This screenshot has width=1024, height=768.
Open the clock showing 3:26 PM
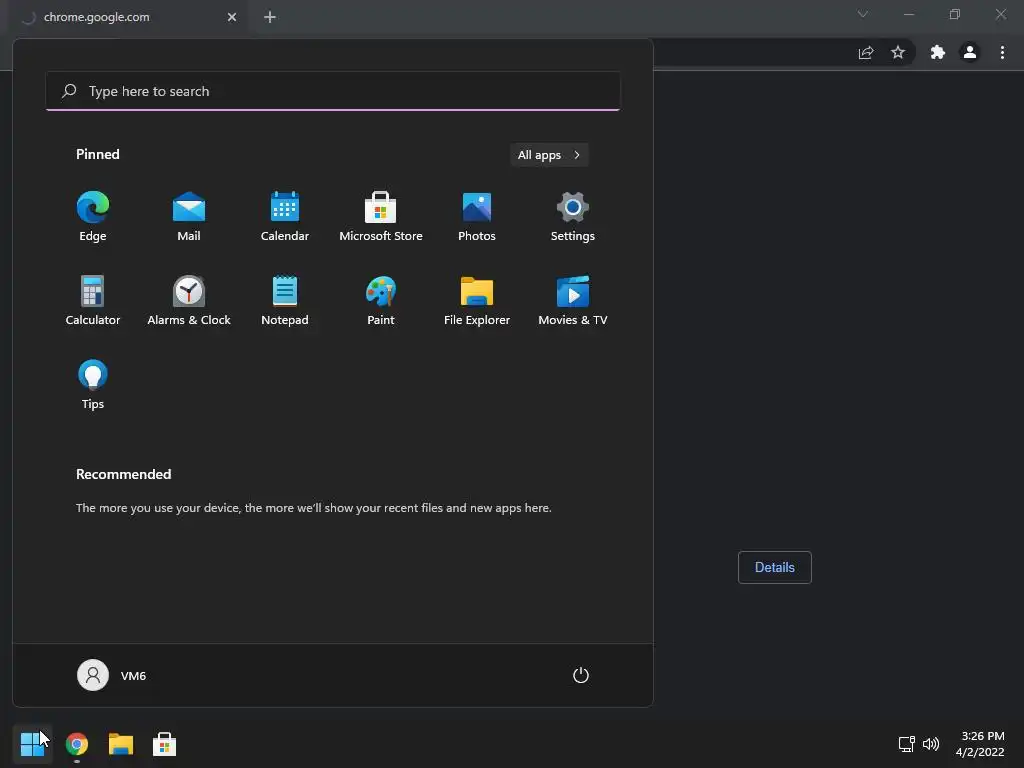(980, 744)
